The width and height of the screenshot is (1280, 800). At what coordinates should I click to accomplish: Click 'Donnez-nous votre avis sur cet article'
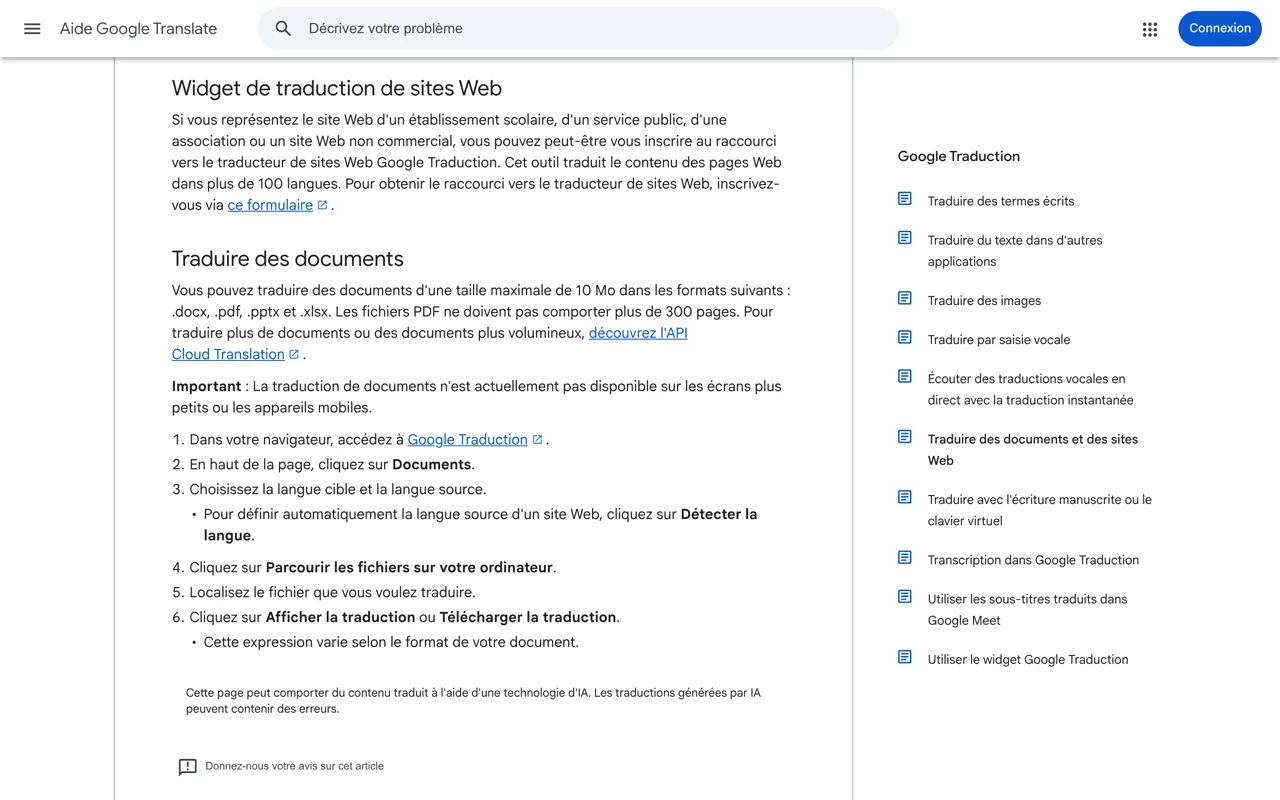click(294, 766)
